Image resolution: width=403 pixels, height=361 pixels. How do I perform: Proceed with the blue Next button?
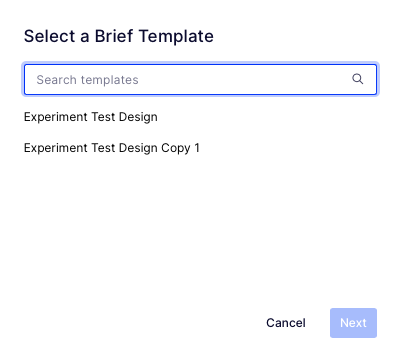click(353, 323)
